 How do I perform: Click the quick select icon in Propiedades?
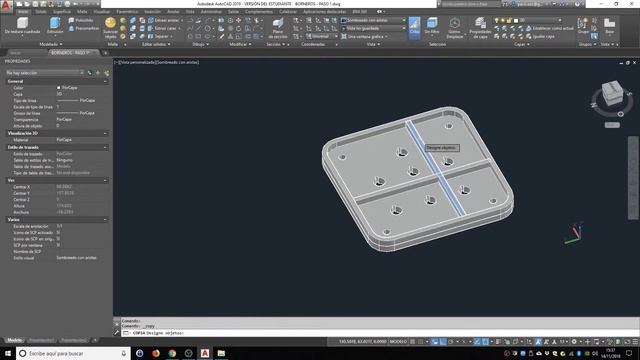click(x=107, y=73)
